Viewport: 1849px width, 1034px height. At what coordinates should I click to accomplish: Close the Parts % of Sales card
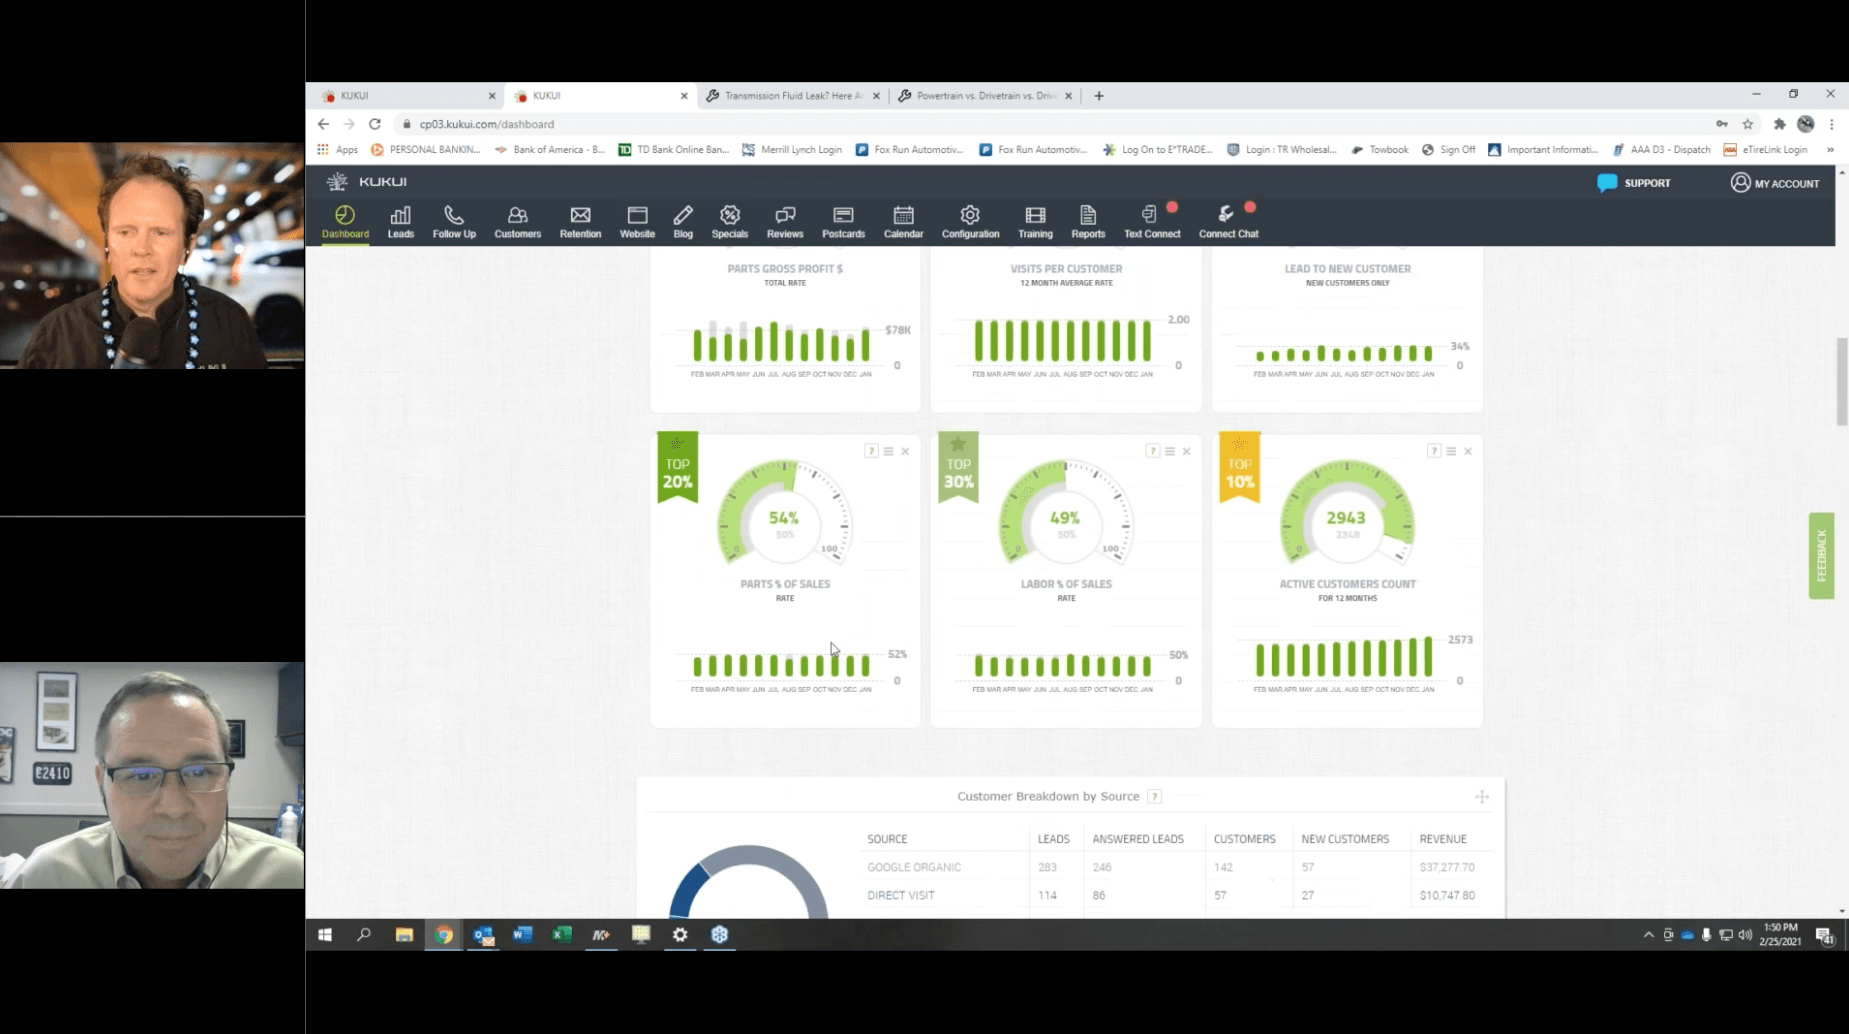[905, 451]
